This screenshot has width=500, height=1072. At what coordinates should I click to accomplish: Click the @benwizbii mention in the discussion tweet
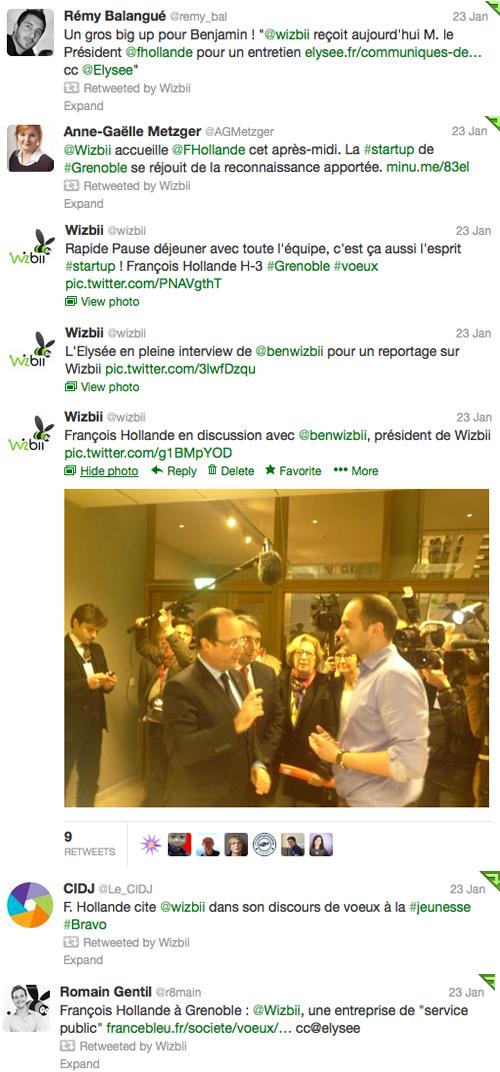[337, 435]
